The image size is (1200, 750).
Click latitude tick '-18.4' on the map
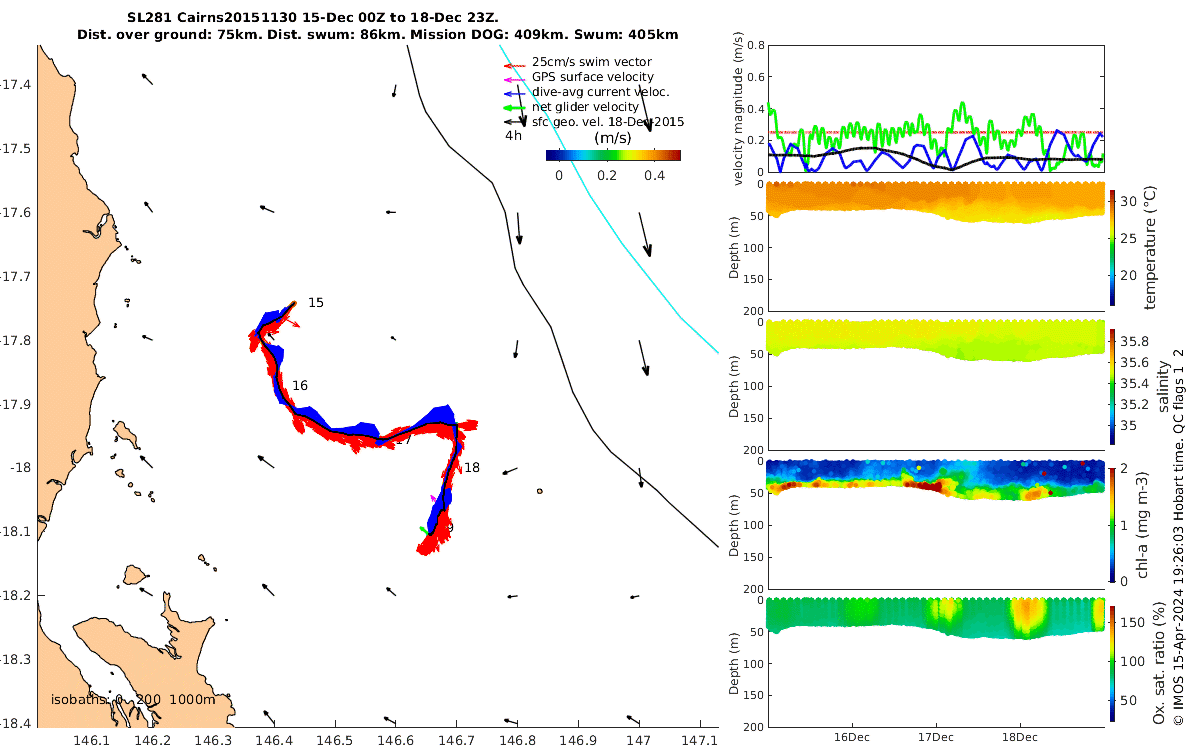click(15, 723)
